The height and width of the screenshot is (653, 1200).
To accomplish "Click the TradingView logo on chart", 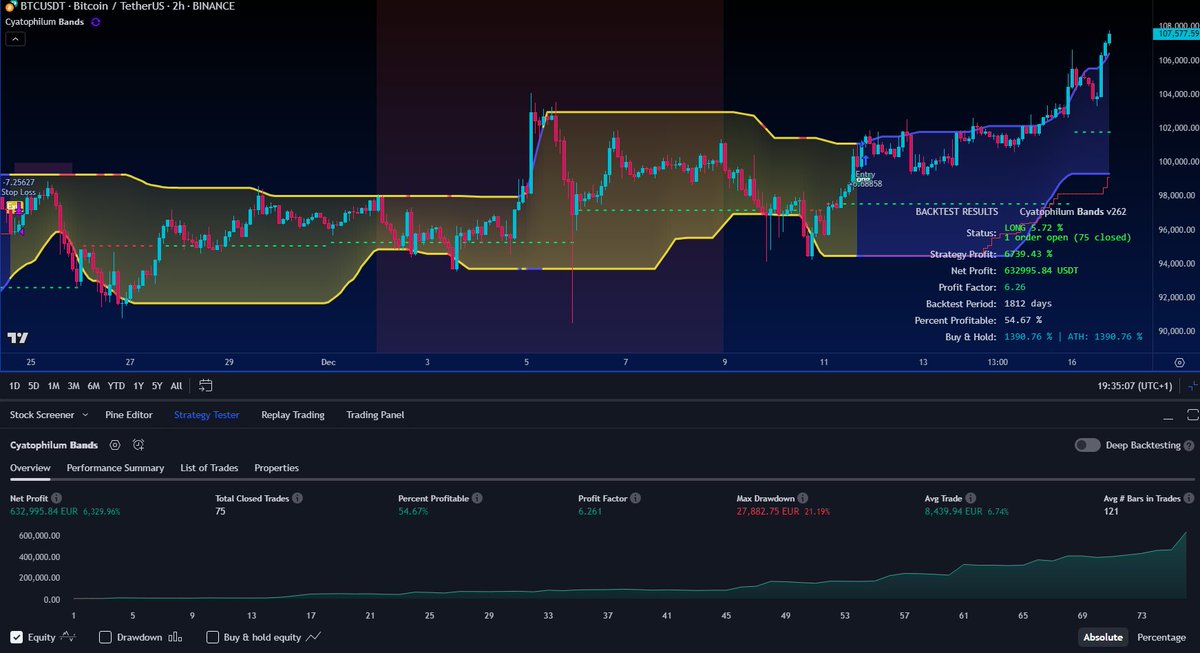I will 17,338.
